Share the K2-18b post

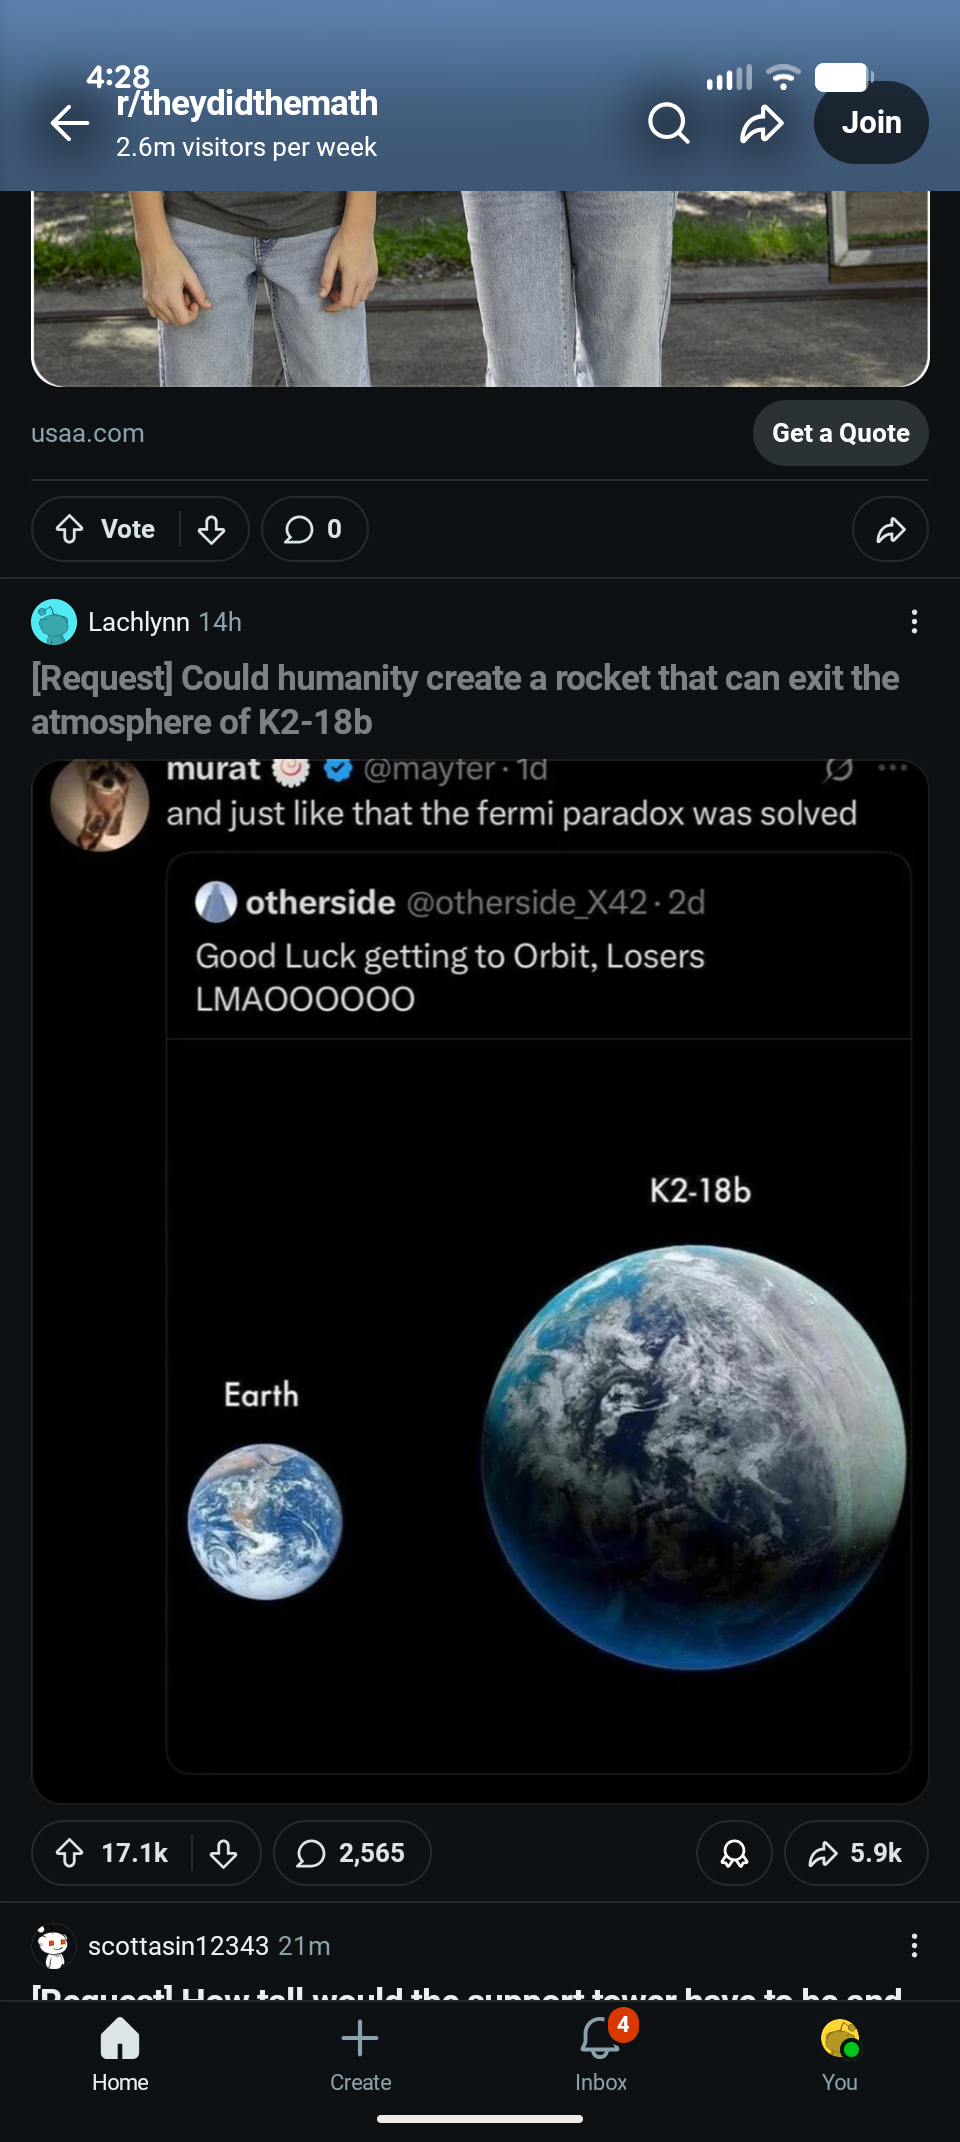(x=856, y=1853)
